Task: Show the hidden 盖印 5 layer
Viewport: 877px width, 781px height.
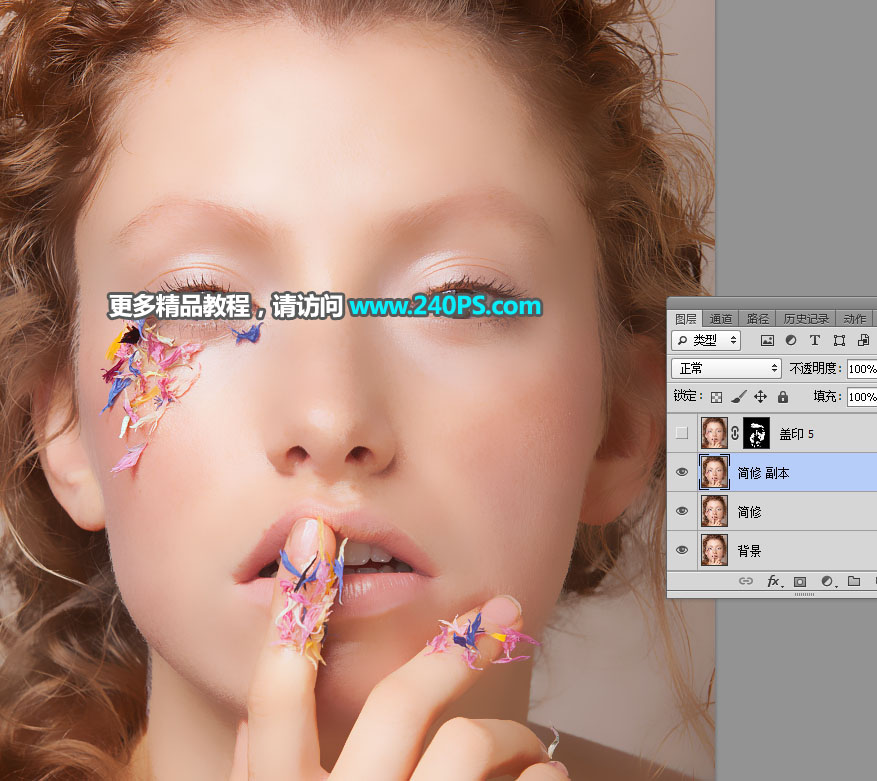Action: (682, 432)
